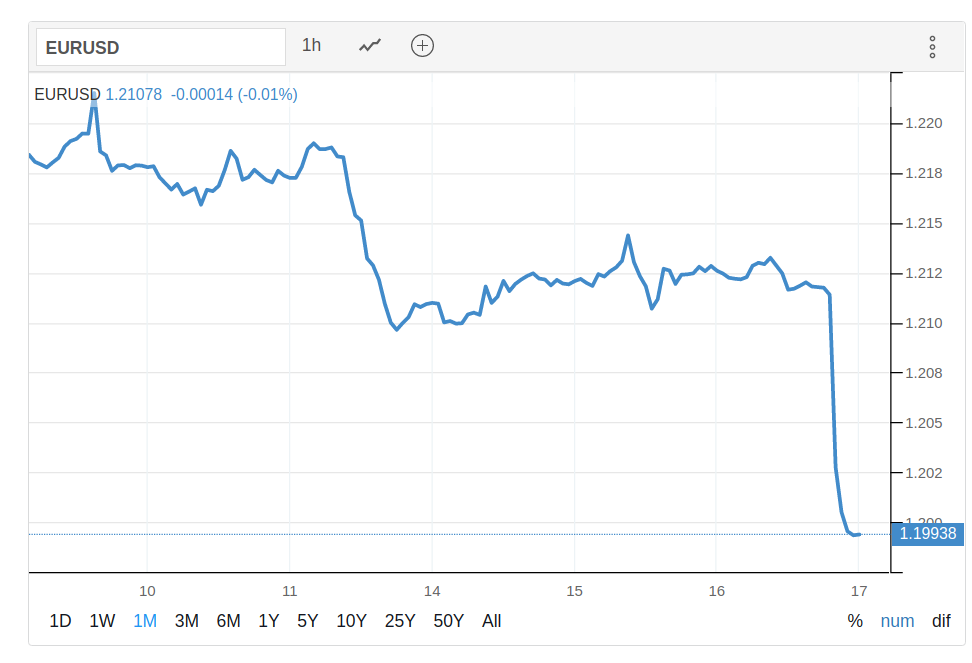
Task: Show the 10Y time range
Action: [351, 621]
